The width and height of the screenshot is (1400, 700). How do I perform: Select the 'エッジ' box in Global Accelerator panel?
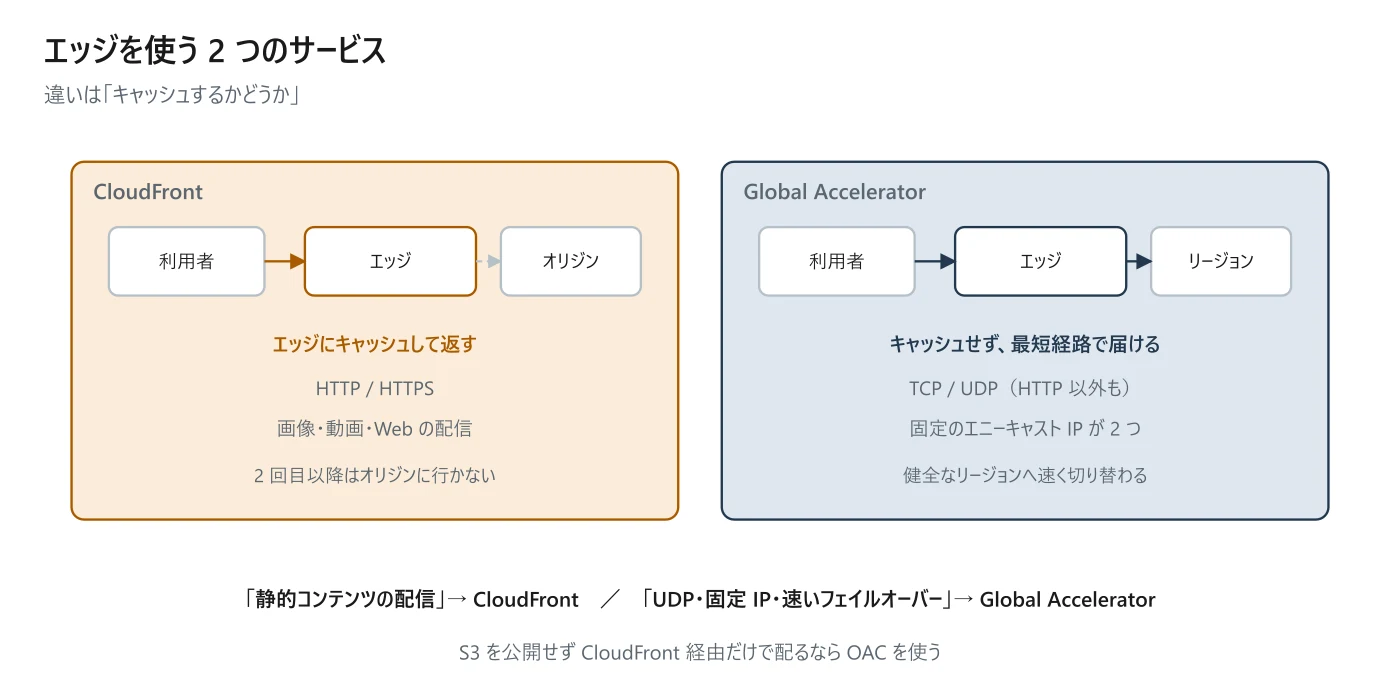click(x=1040, y=261)
